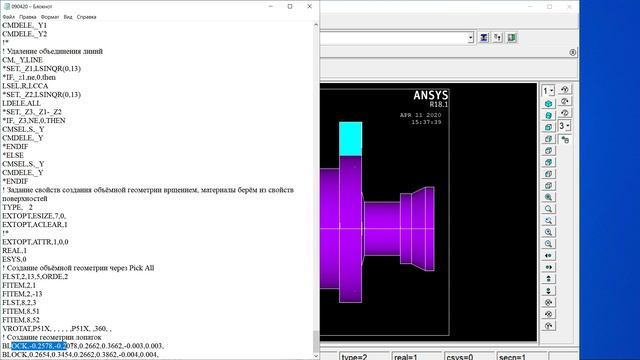Click Notepad scrollbar up arrow
The width and height of the screenshot is (640, 360).
click(x=316, y=25)
